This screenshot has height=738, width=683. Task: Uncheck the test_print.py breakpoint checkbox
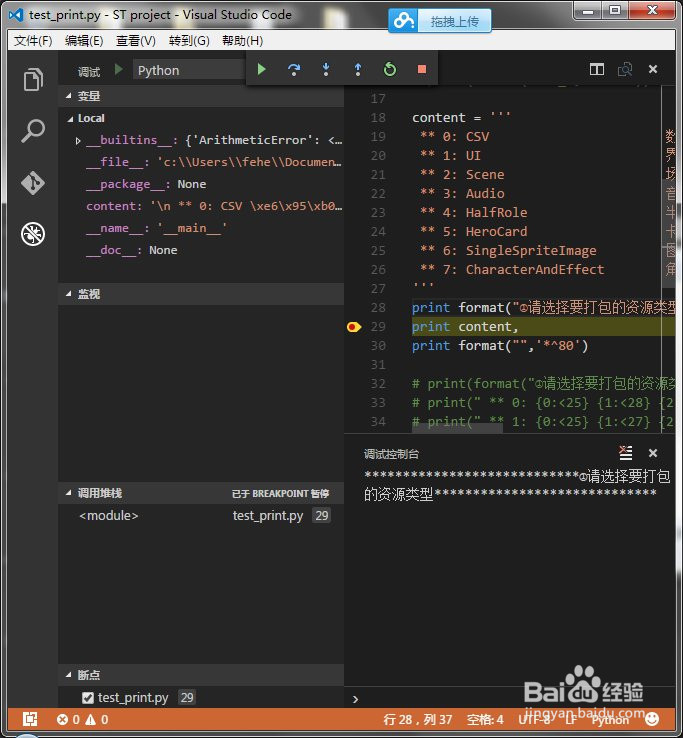(x=88, y=698)
